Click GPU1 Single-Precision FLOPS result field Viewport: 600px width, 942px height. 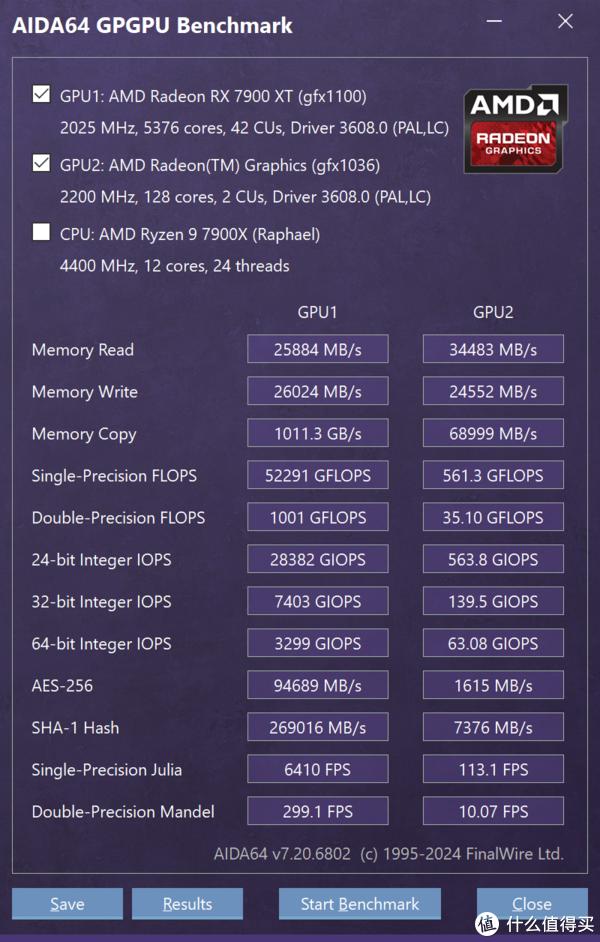(318, 475)
